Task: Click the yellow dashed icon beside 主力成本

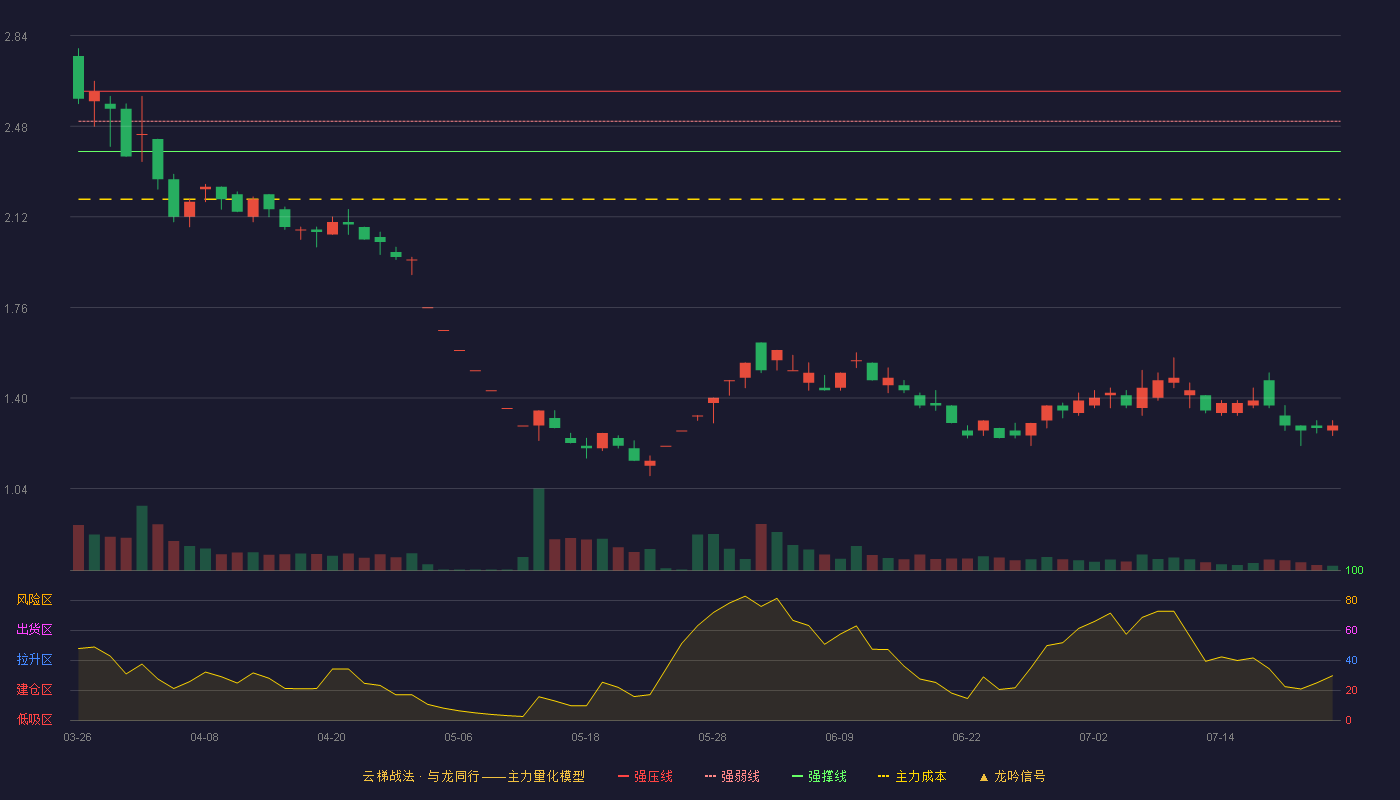Action: point(883,776)
